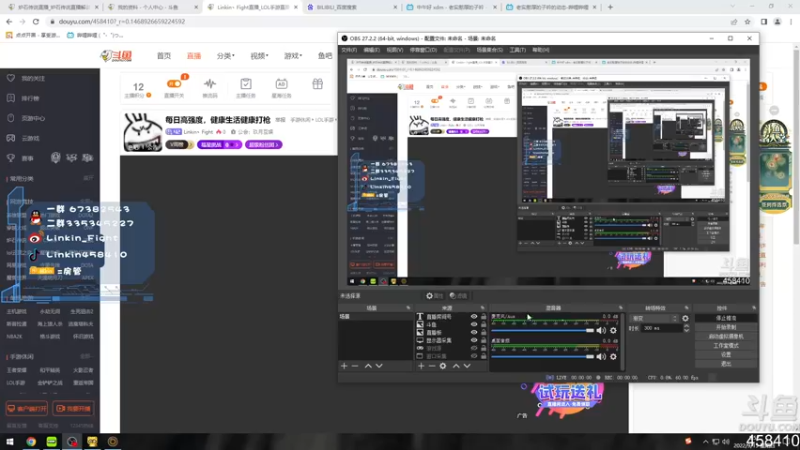Image resolution: width=800 pixels, height=450 pixels.
Task: Start the virtual camera in OBS
Action: [726, 336]
